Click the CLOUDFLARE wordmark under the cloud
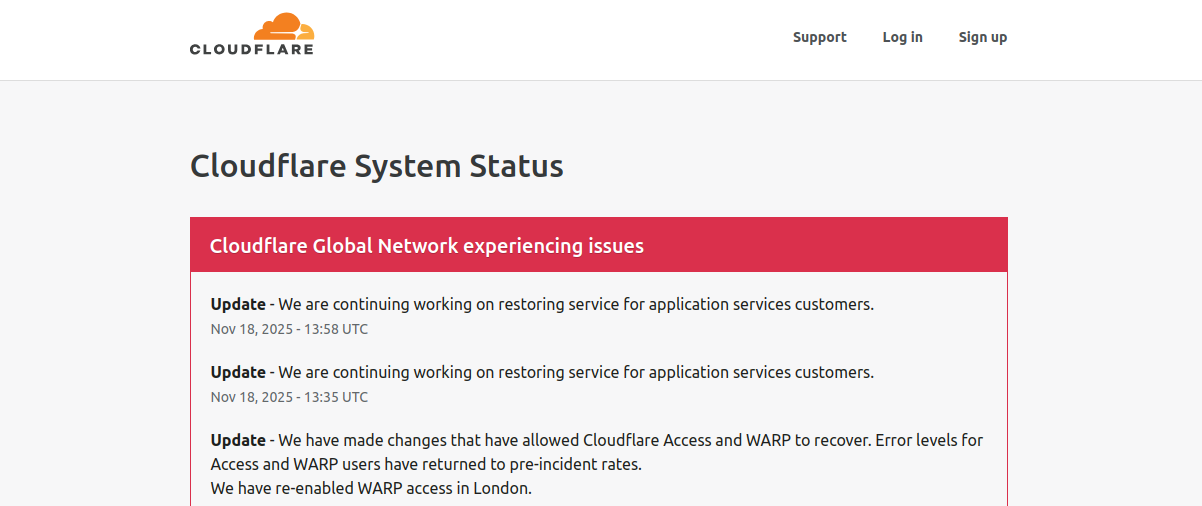The width and height of the screenshot is (1202, 506). 251,49
